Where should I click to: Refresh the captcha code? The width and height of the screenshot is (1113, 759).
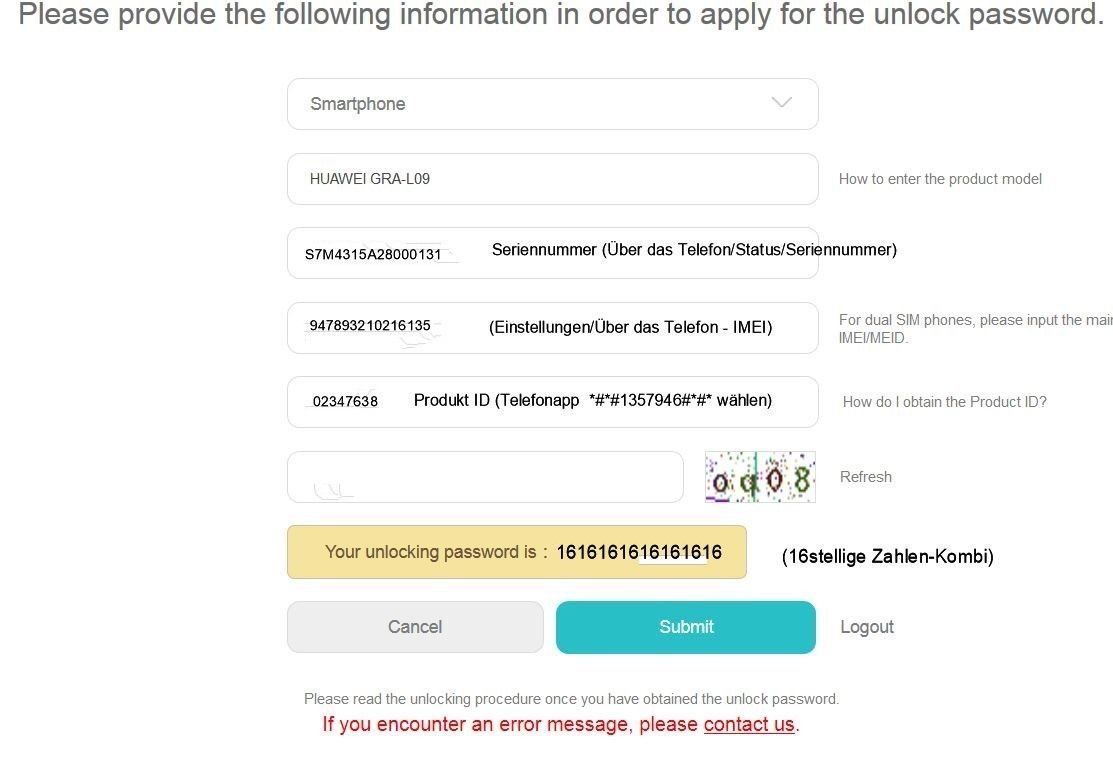pyautogui.click(x=866, y=477)
